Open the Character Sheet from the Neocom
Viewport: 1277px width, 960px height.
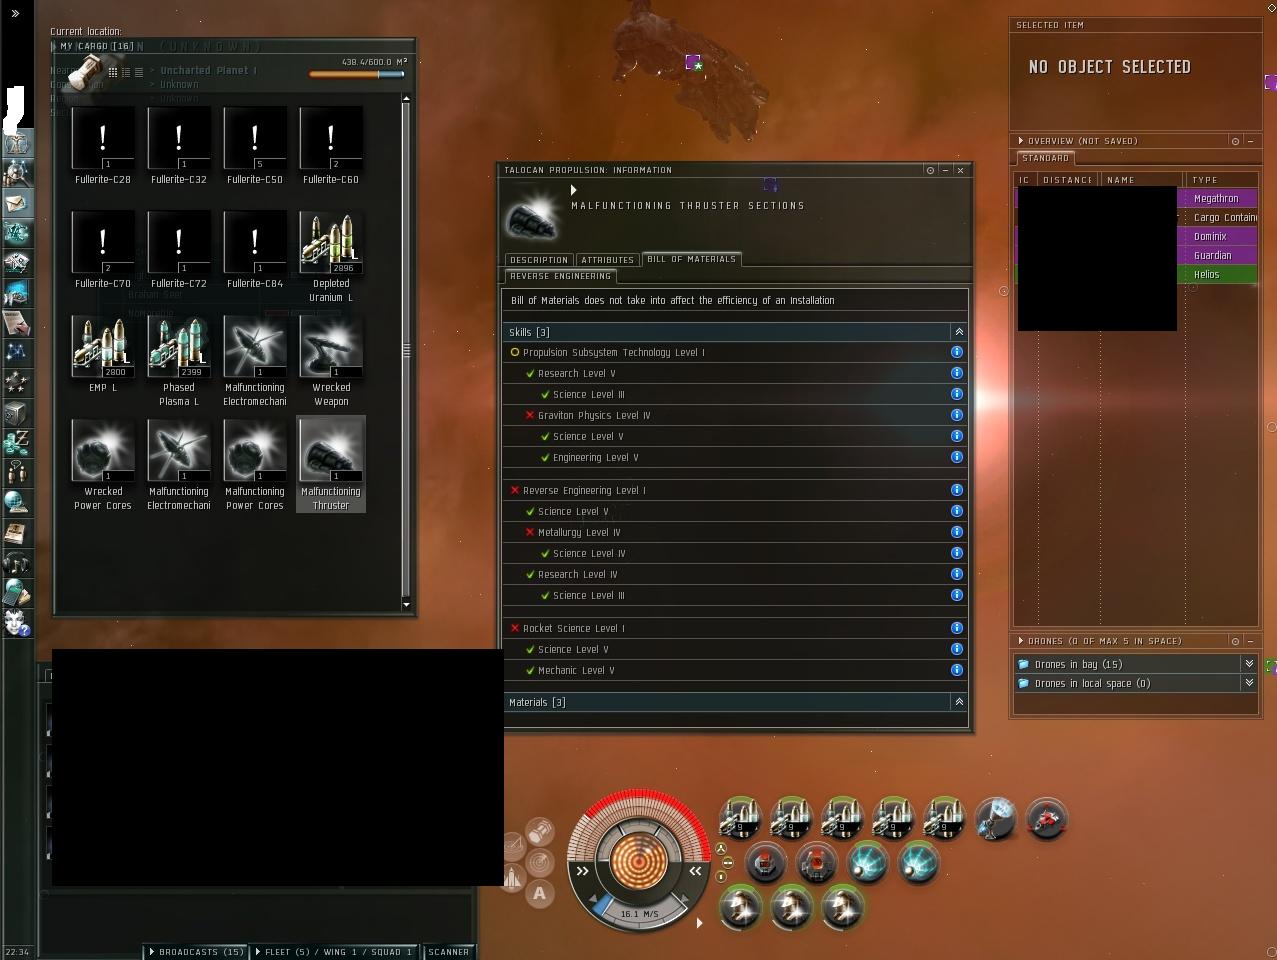16,143
